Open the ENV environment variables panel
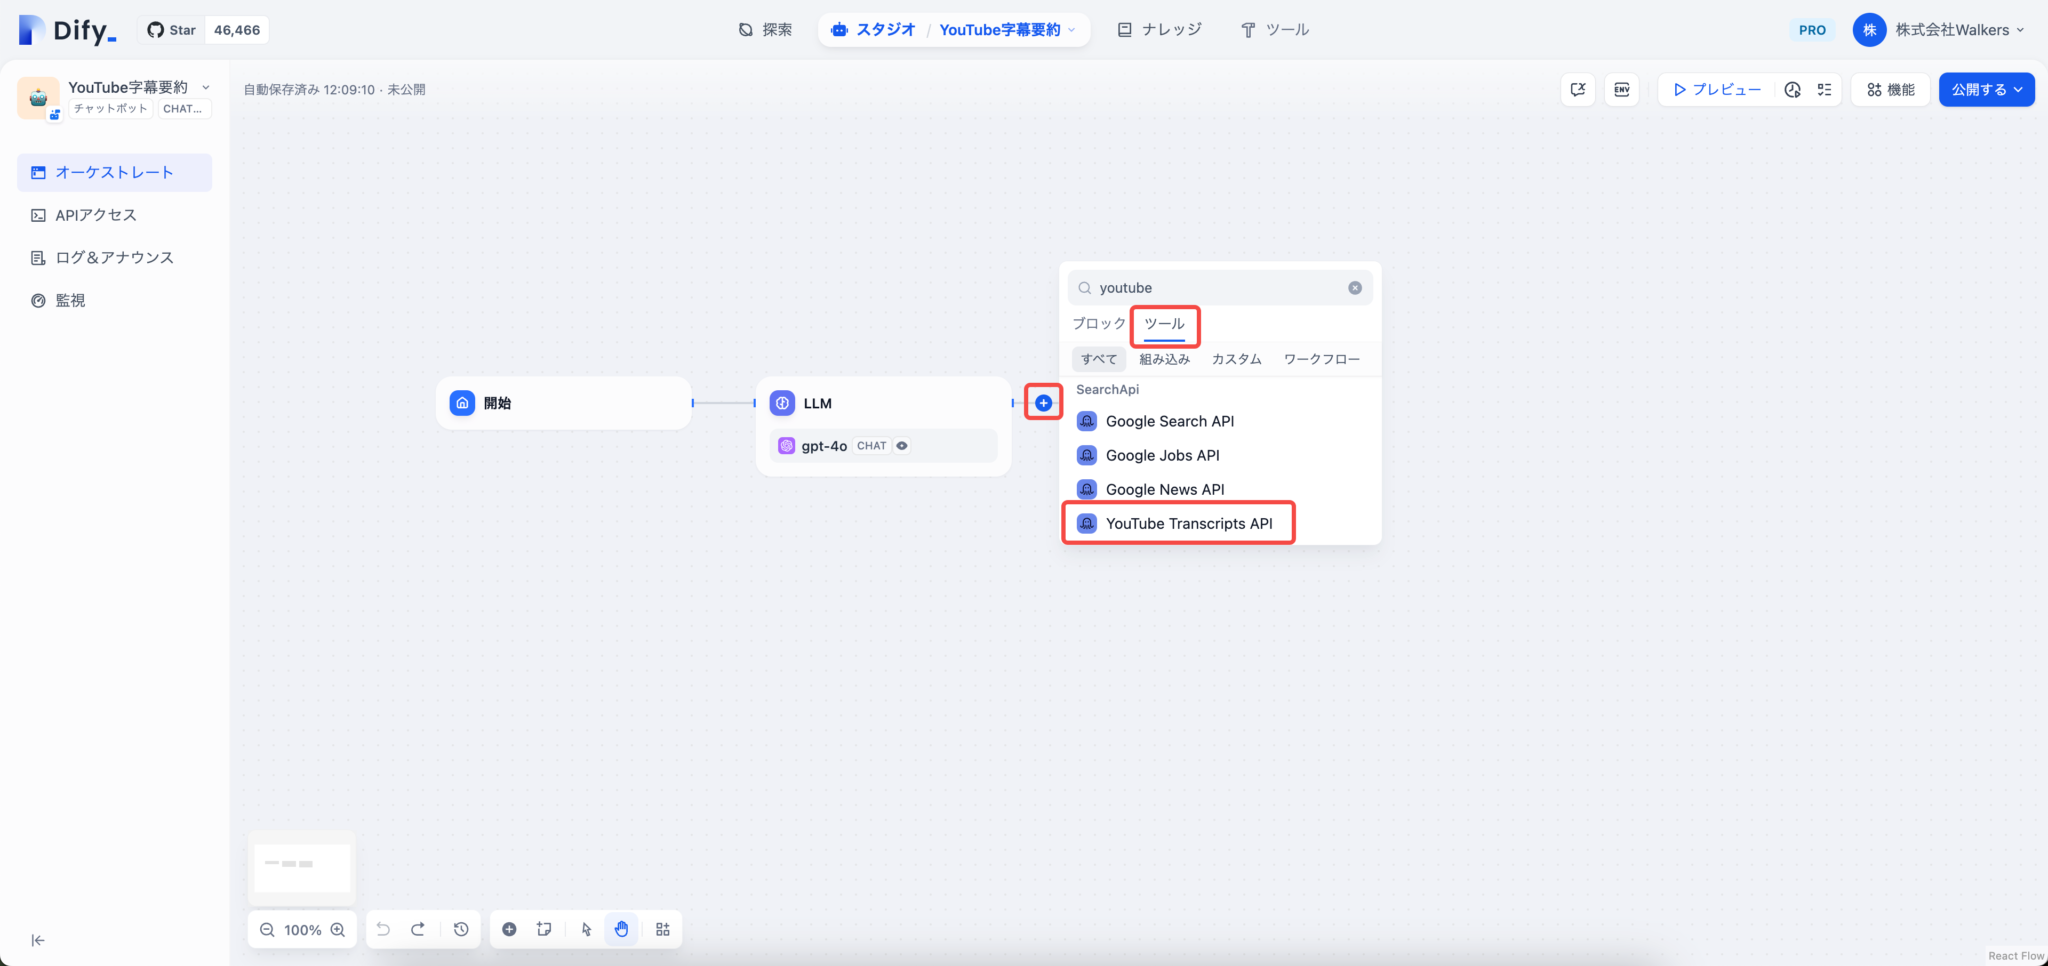The image size is (2048, 966). pyautogui.click(x=1621, y=89)
